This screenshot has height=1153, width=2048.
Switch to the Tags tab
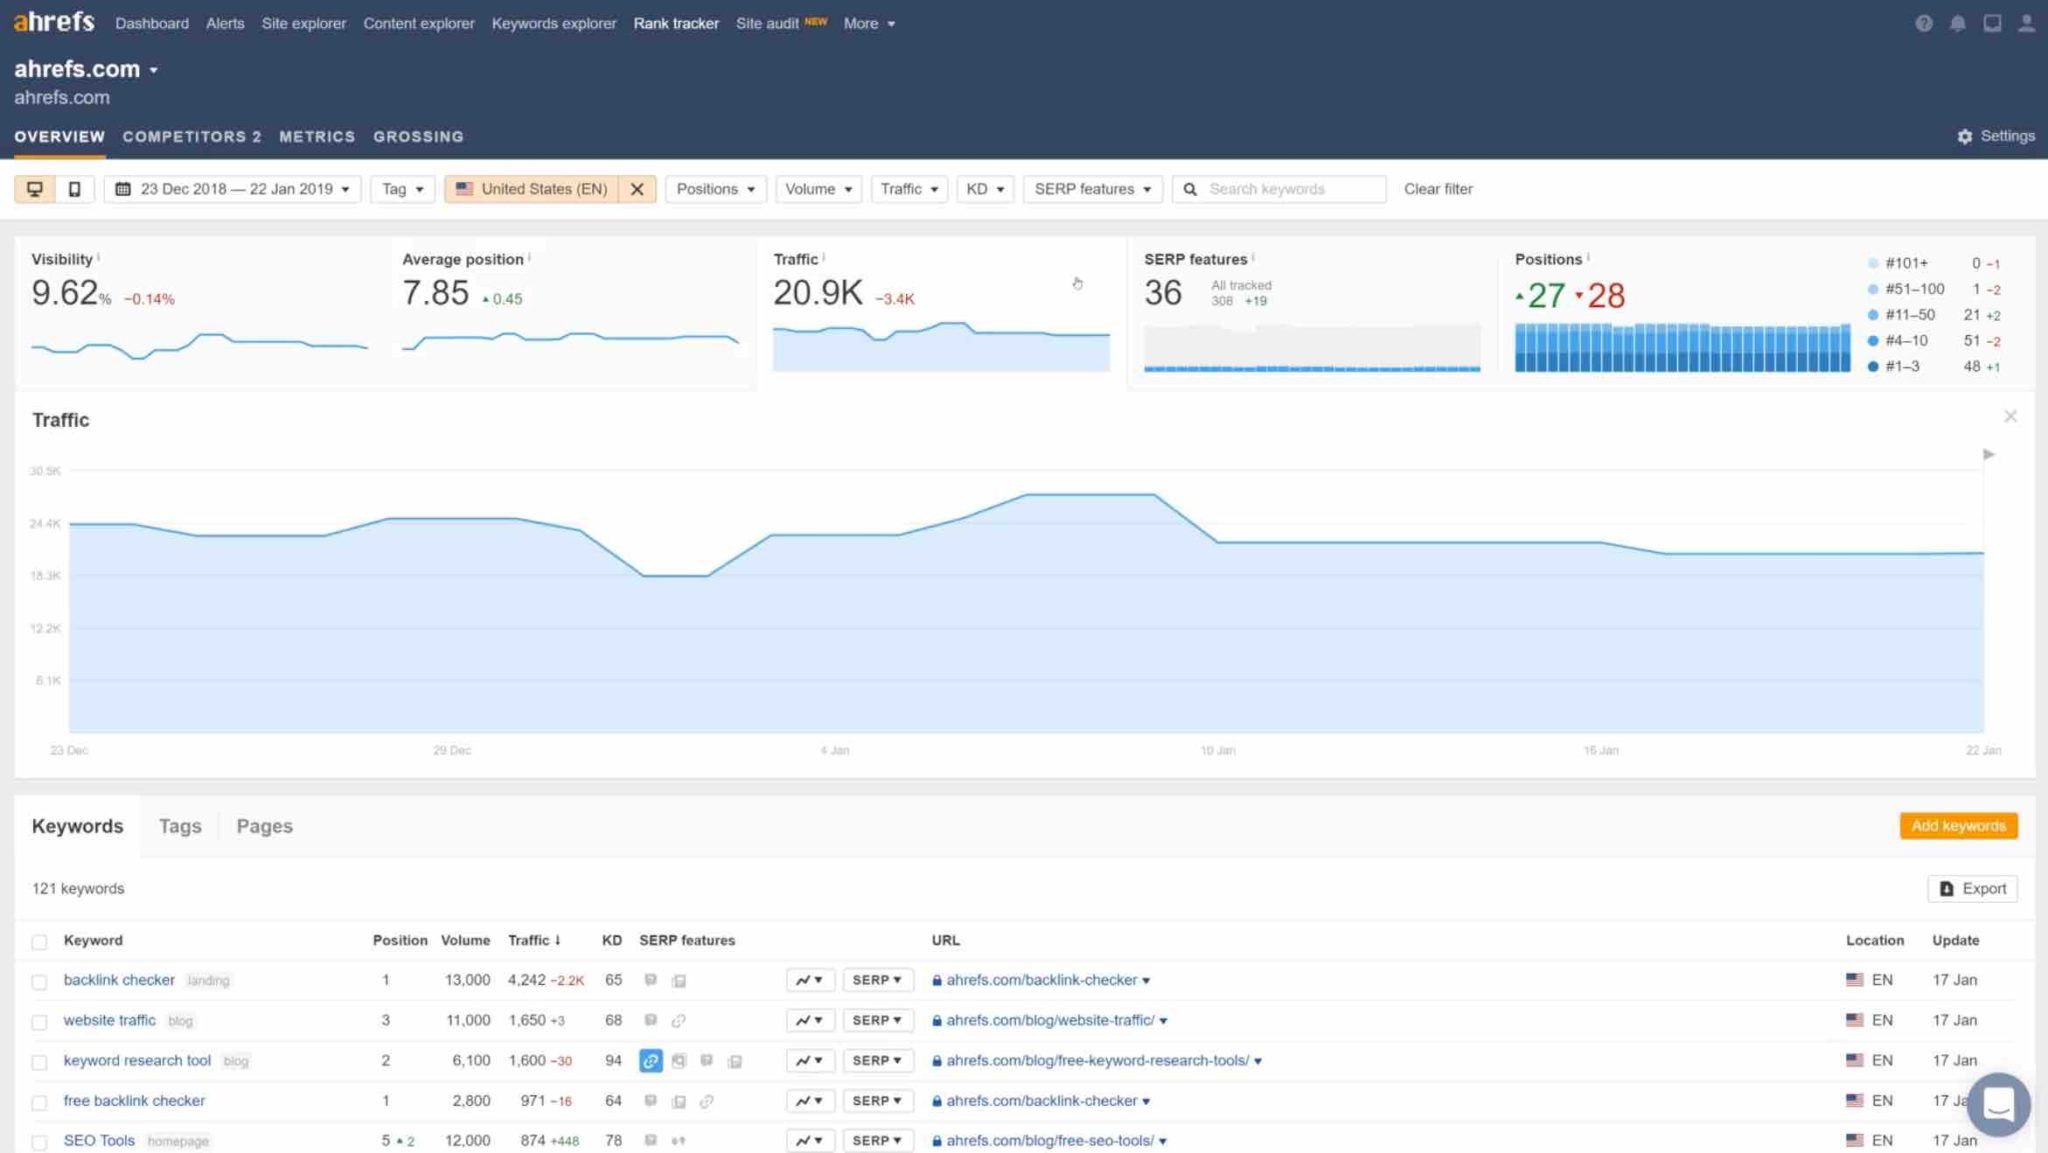(180, 826)
